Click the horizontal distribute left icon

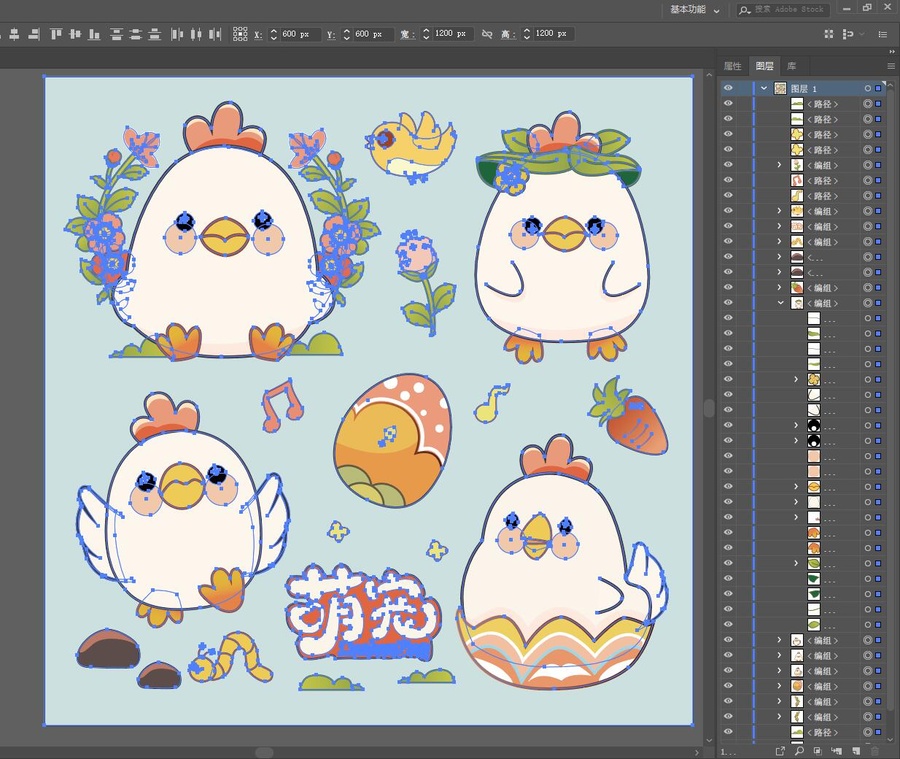pyautogui.click(x=177, y=34)
